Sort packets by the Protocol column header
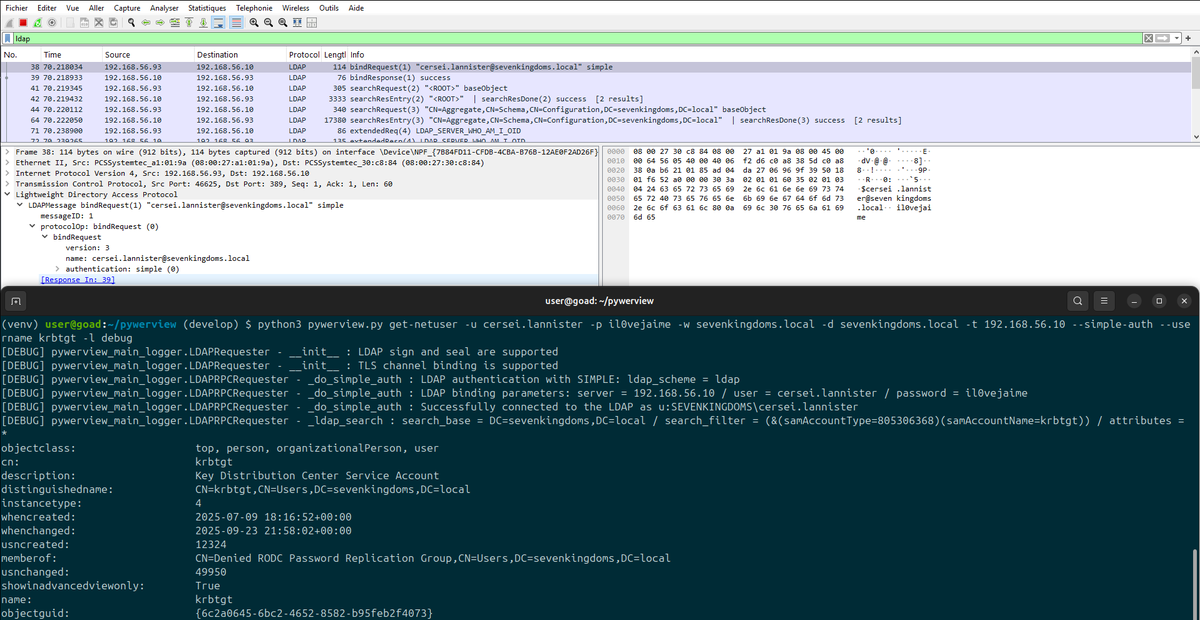 pyautogui.click(x=304, y=54)
